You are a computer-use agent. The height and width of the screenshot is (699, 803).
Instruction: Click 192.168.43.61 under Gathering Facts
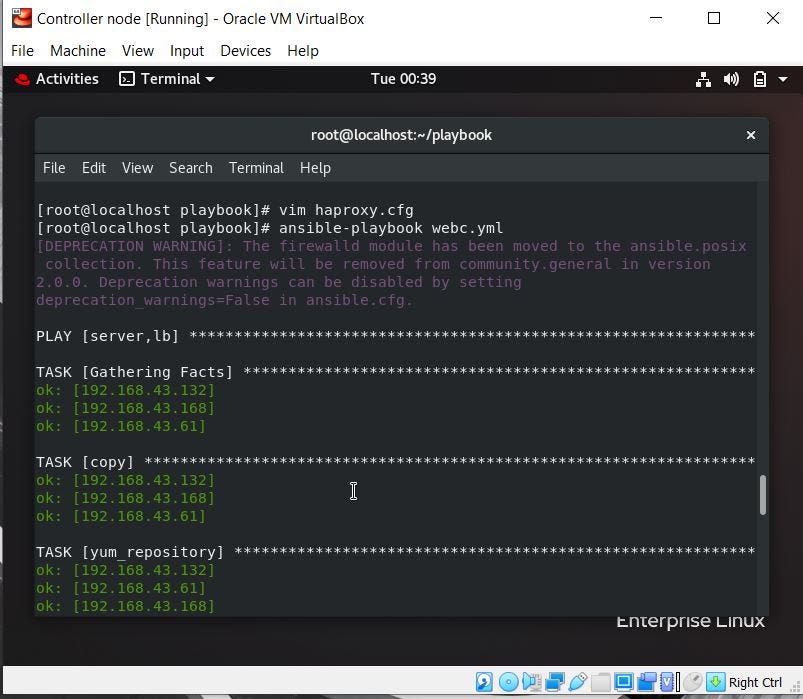tap(139, 426)
